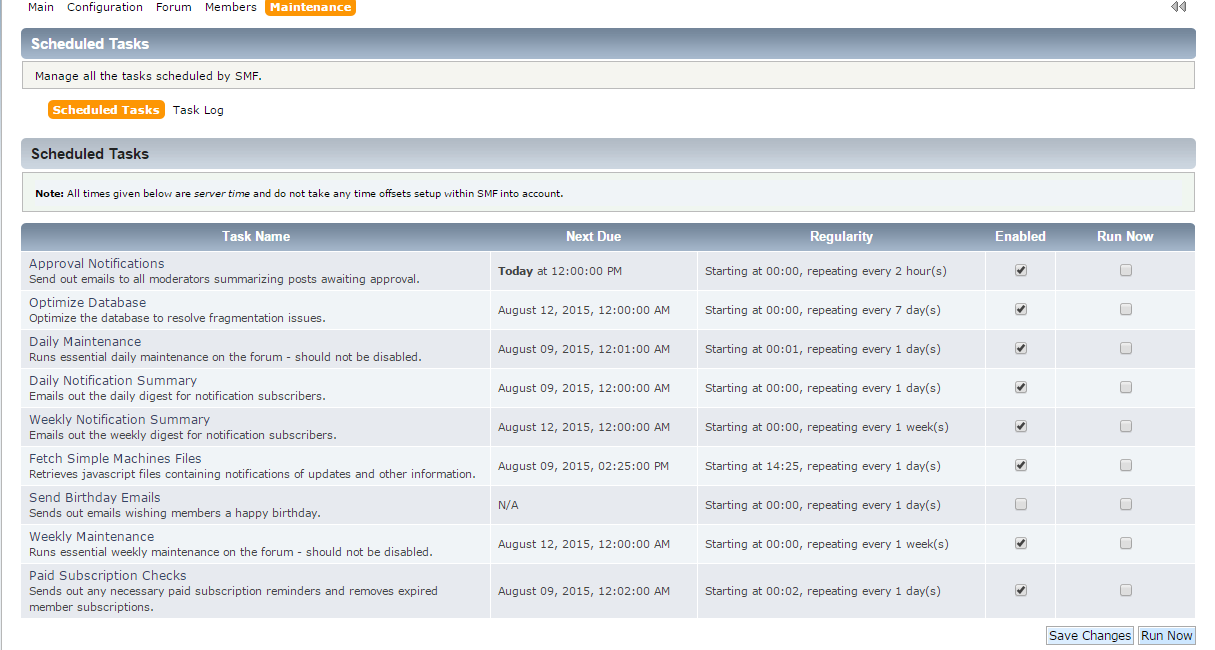The width and height of the screenshot is (1215, 650).
Task: Toggle Enabled checkbox for Fetch Simple Machines Files
Action: pos(1021,465)
